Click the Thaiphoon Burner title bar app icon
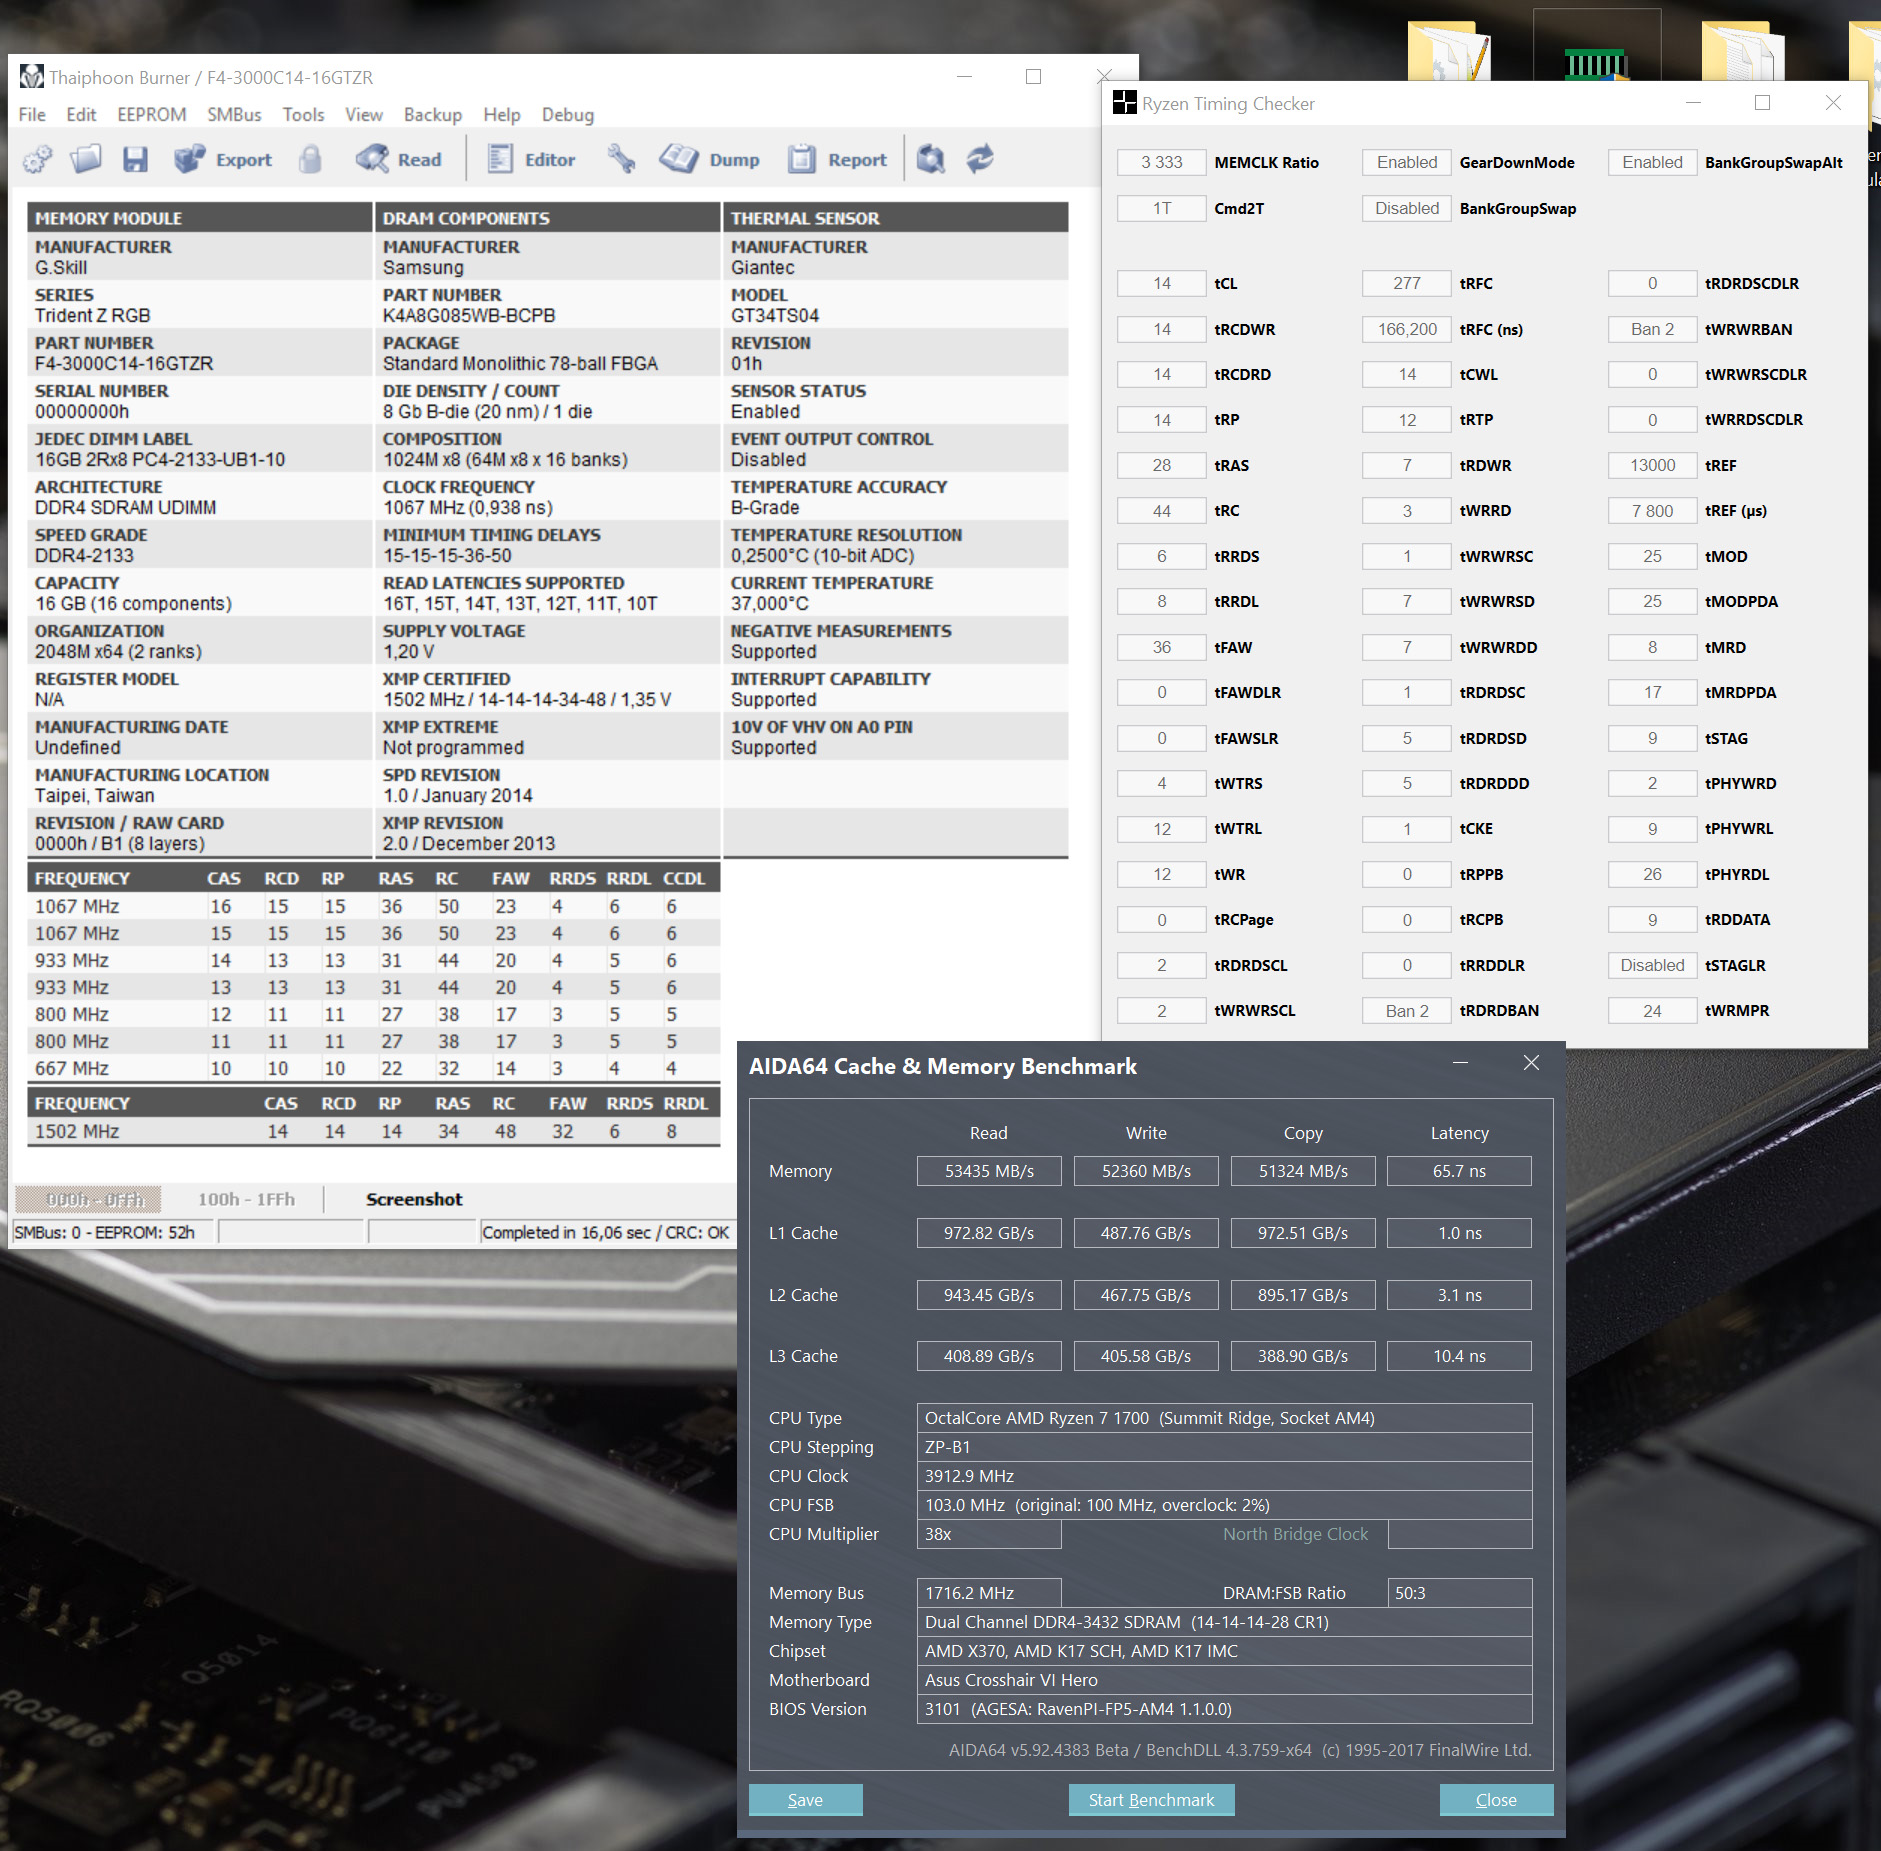 point(32,77)
